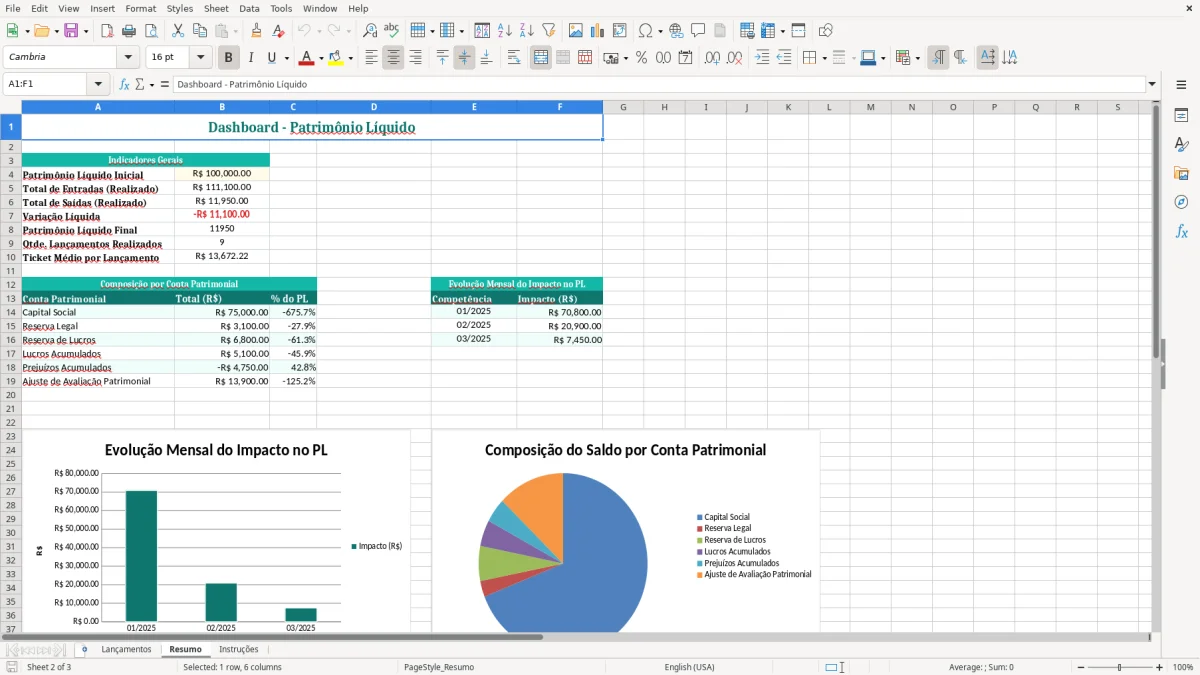1200x675 pixels.
Task: Open font color dropdown arrow
Action: pos(320,58)
